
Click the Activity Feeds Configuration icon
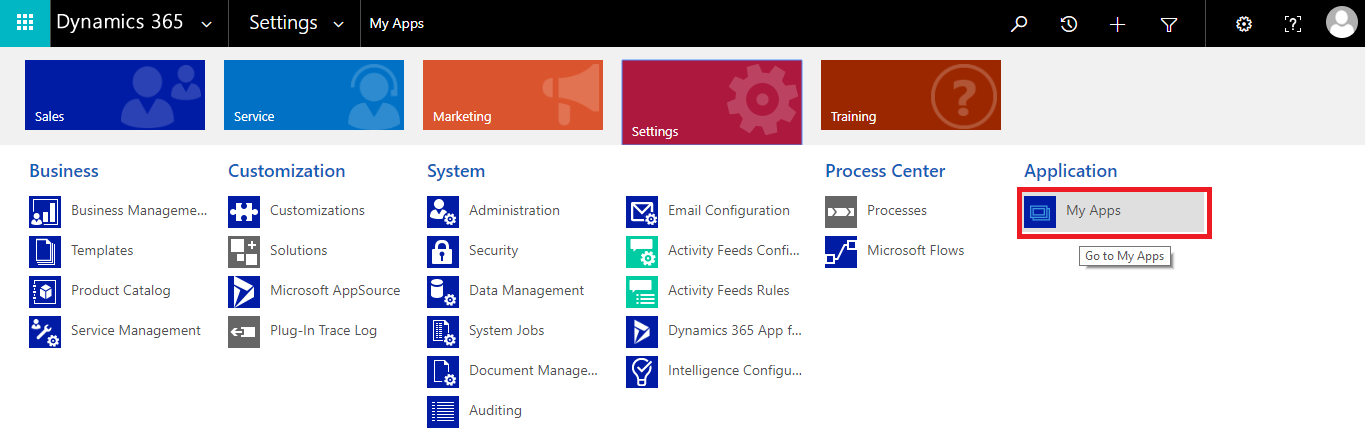pyautogui.click(x=642, y=251)
